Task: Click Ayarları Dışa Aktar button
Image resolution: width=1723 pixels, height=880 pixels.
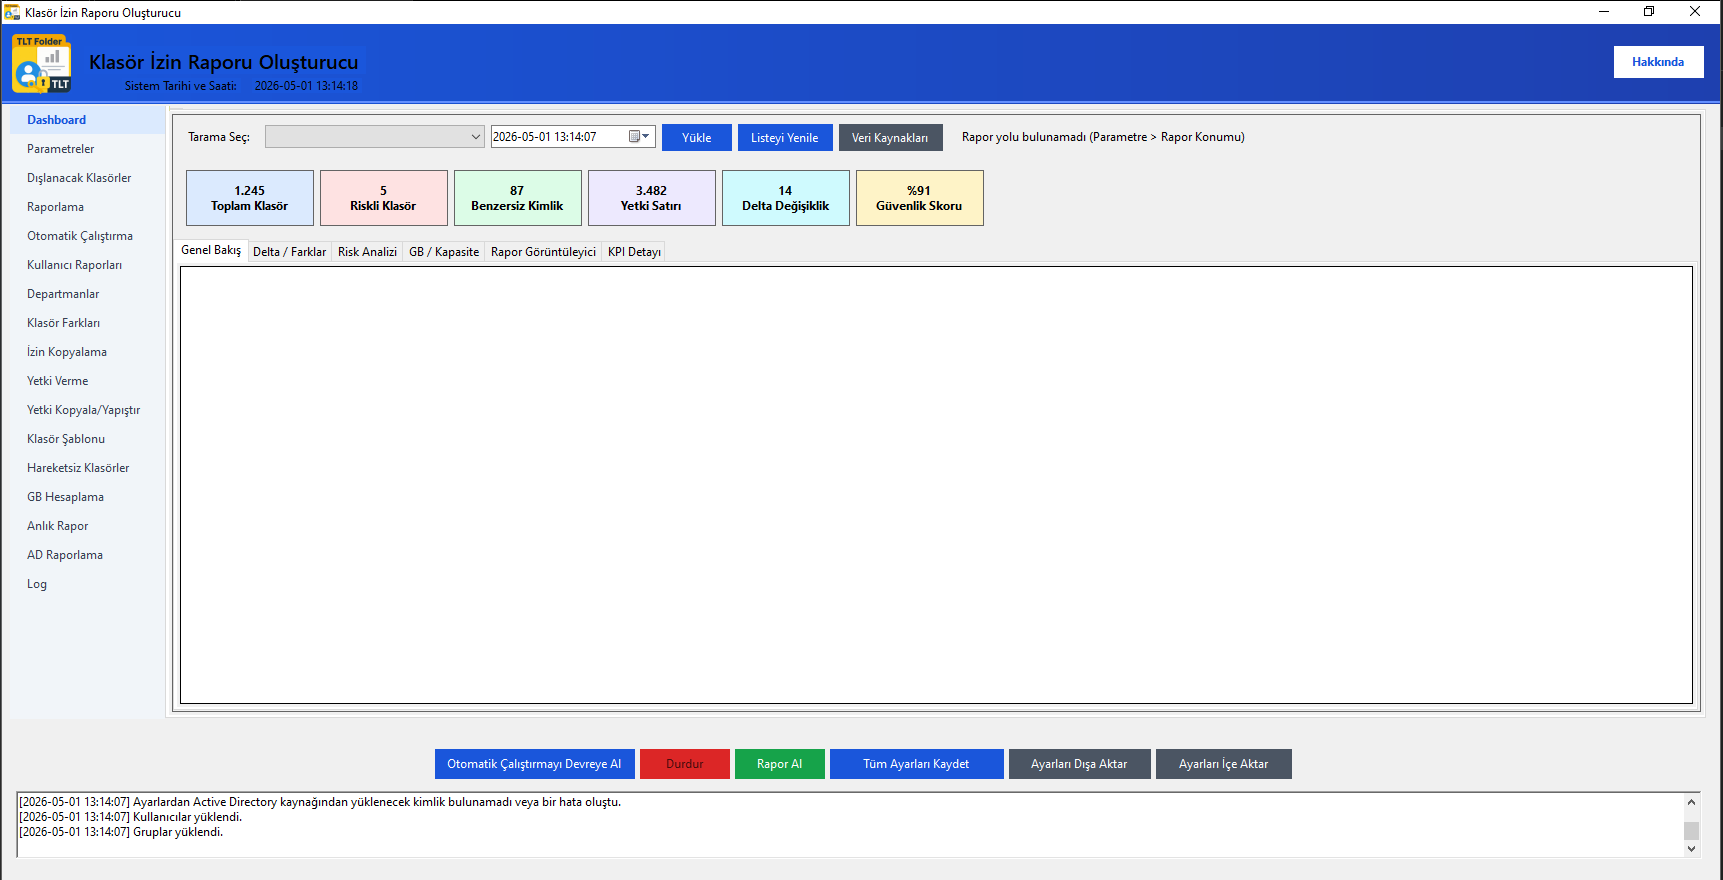Action: click(x=1079, y=764)
